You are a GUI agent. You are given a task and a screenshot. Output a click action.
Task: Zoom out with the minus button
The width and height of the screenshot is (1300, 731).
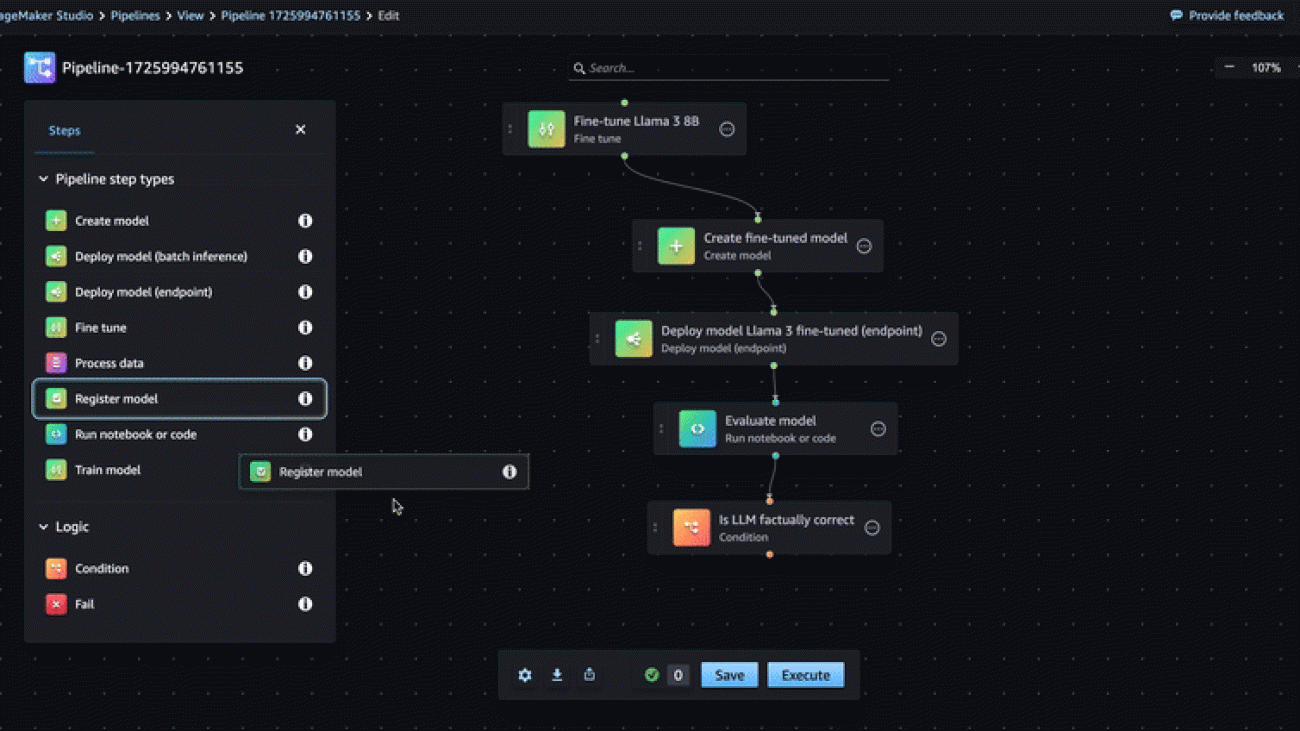tap(1229, 67)
